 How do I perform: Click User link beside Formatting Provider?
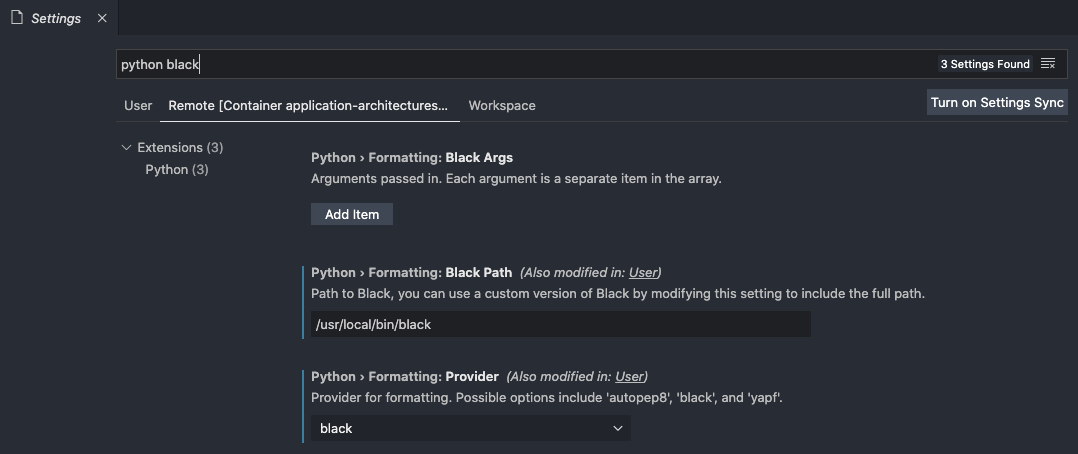click(629, 376)
